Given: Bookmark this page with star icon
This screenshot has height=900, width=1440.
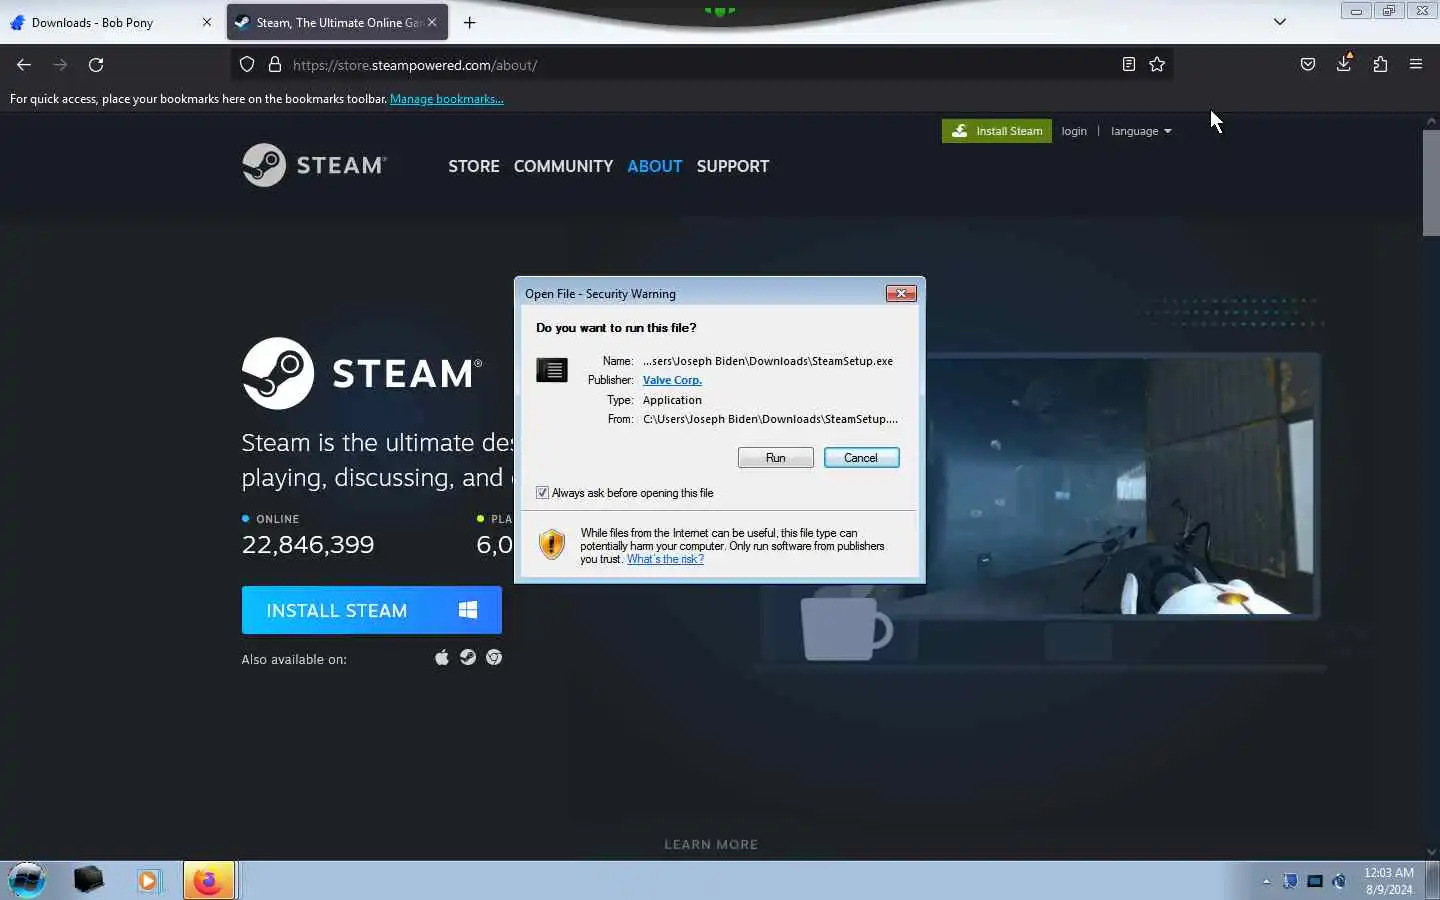Looking at the screenshot, I should click(x=1157, y=65).
